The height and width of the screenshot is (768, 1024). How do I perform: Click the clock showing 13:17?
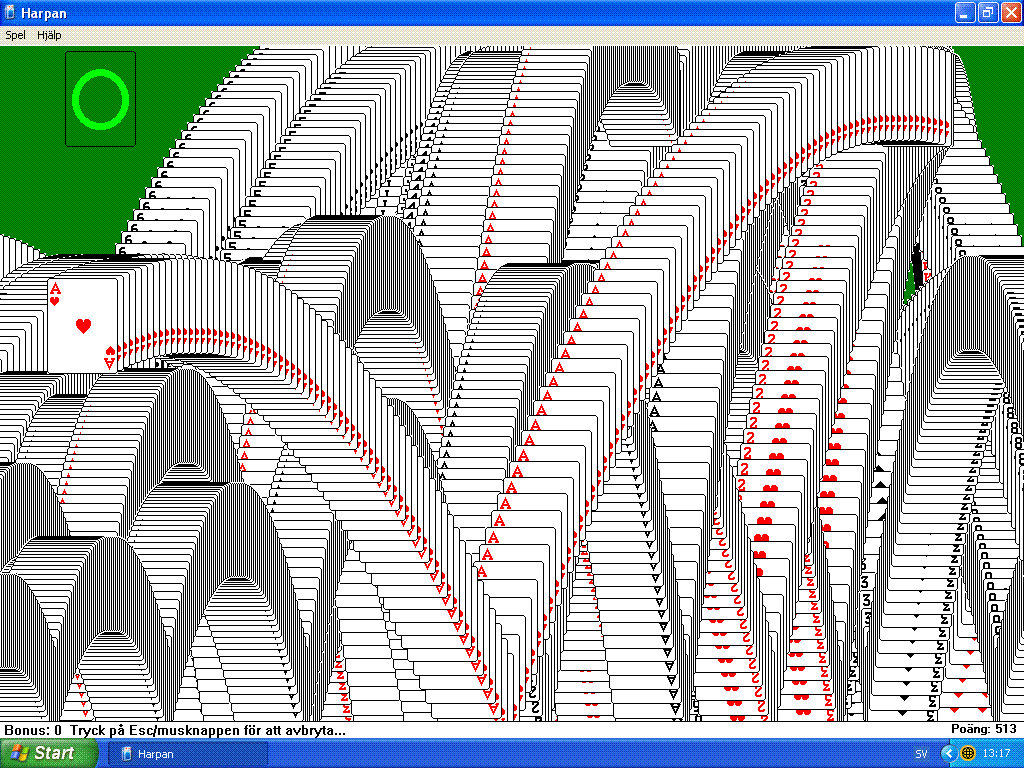coord(996,753)
